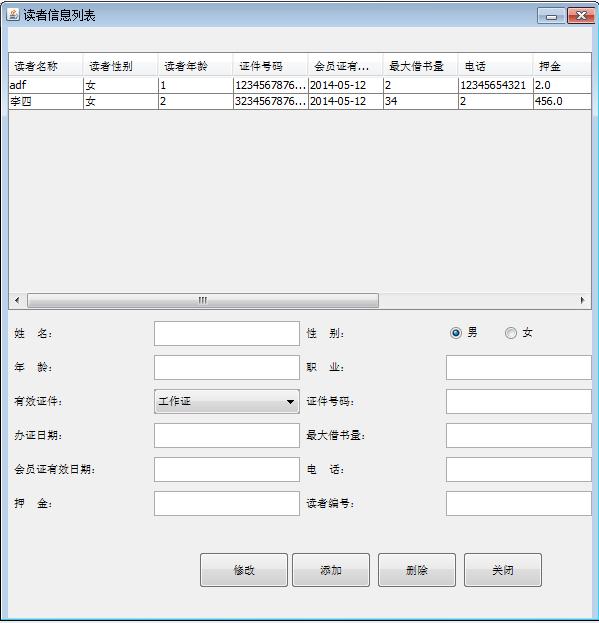Click the 关闭 button
Viewport: 599px width, 623px height.
[x=503, y=570]
